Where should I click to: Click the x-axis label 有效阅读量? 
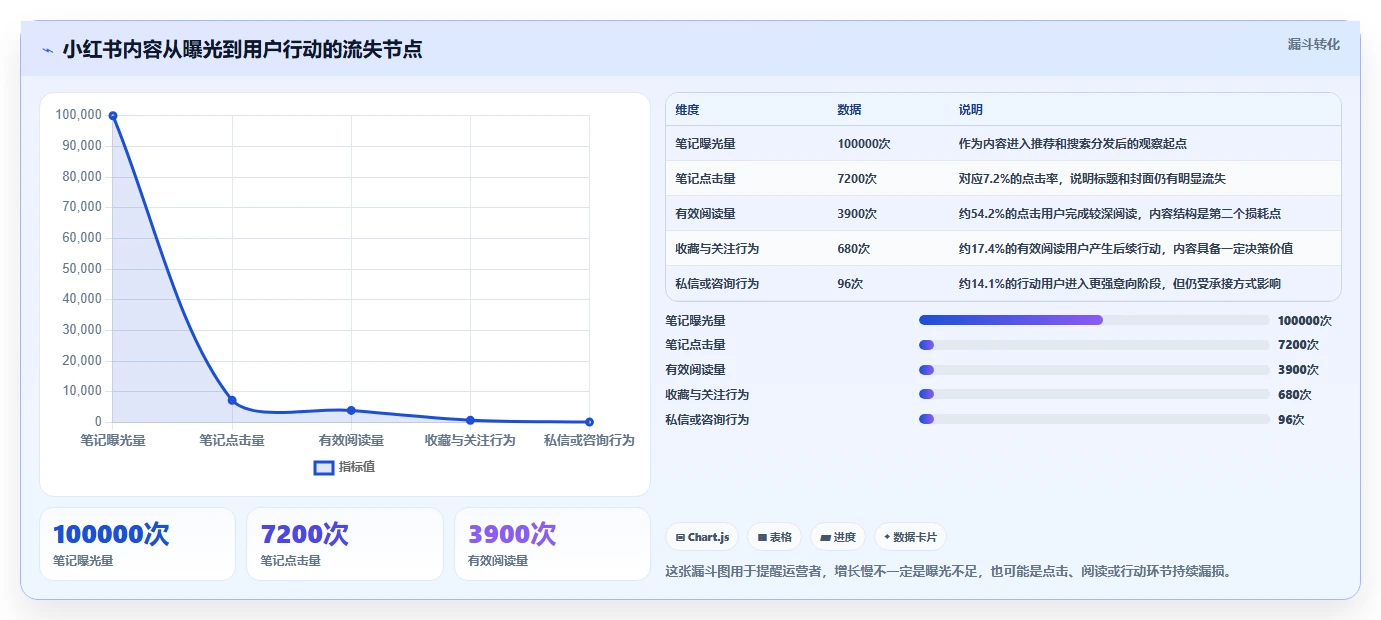point(351,441)
